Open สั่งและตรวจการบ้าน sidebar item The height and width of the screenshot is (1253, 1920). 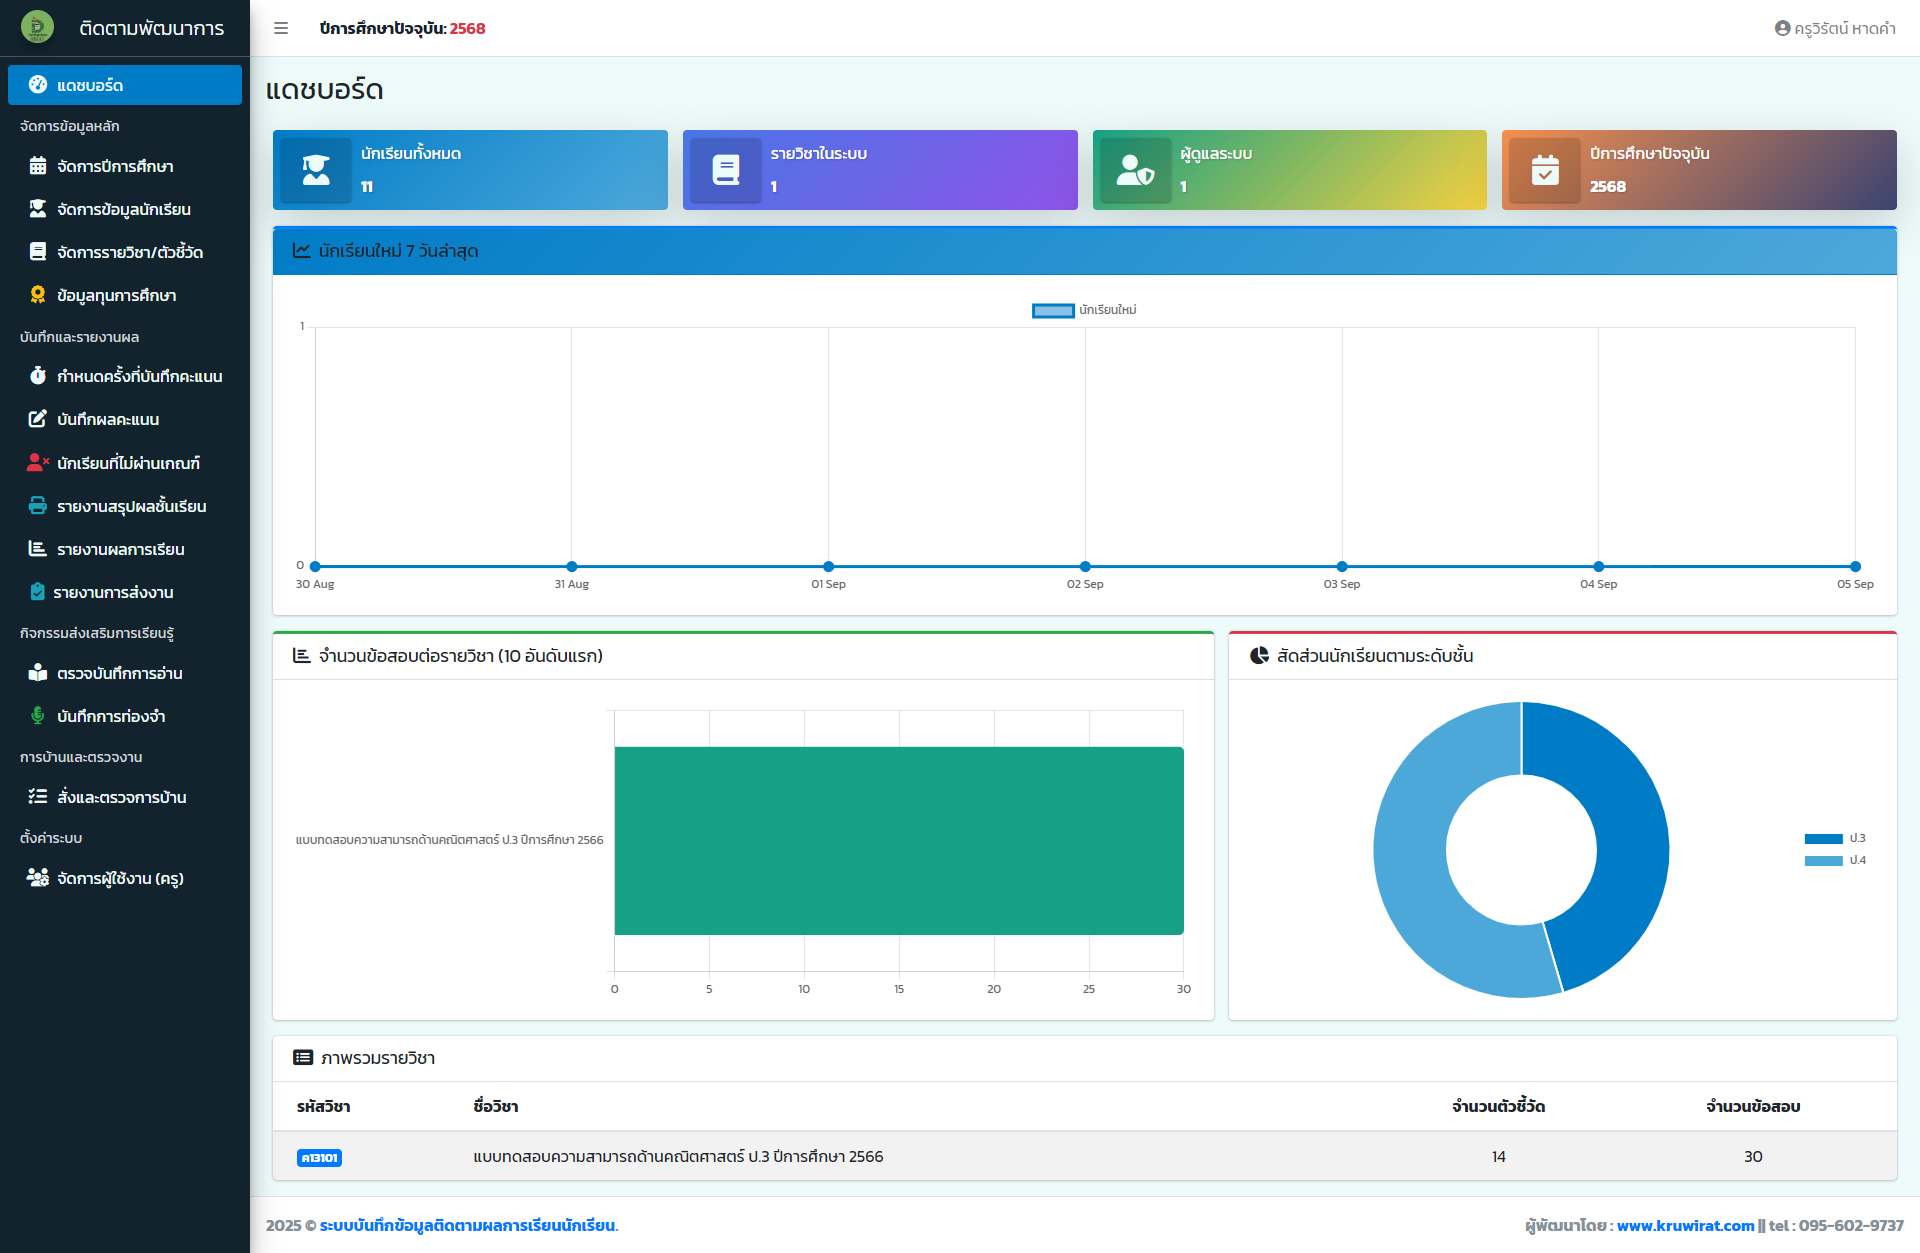121,797
